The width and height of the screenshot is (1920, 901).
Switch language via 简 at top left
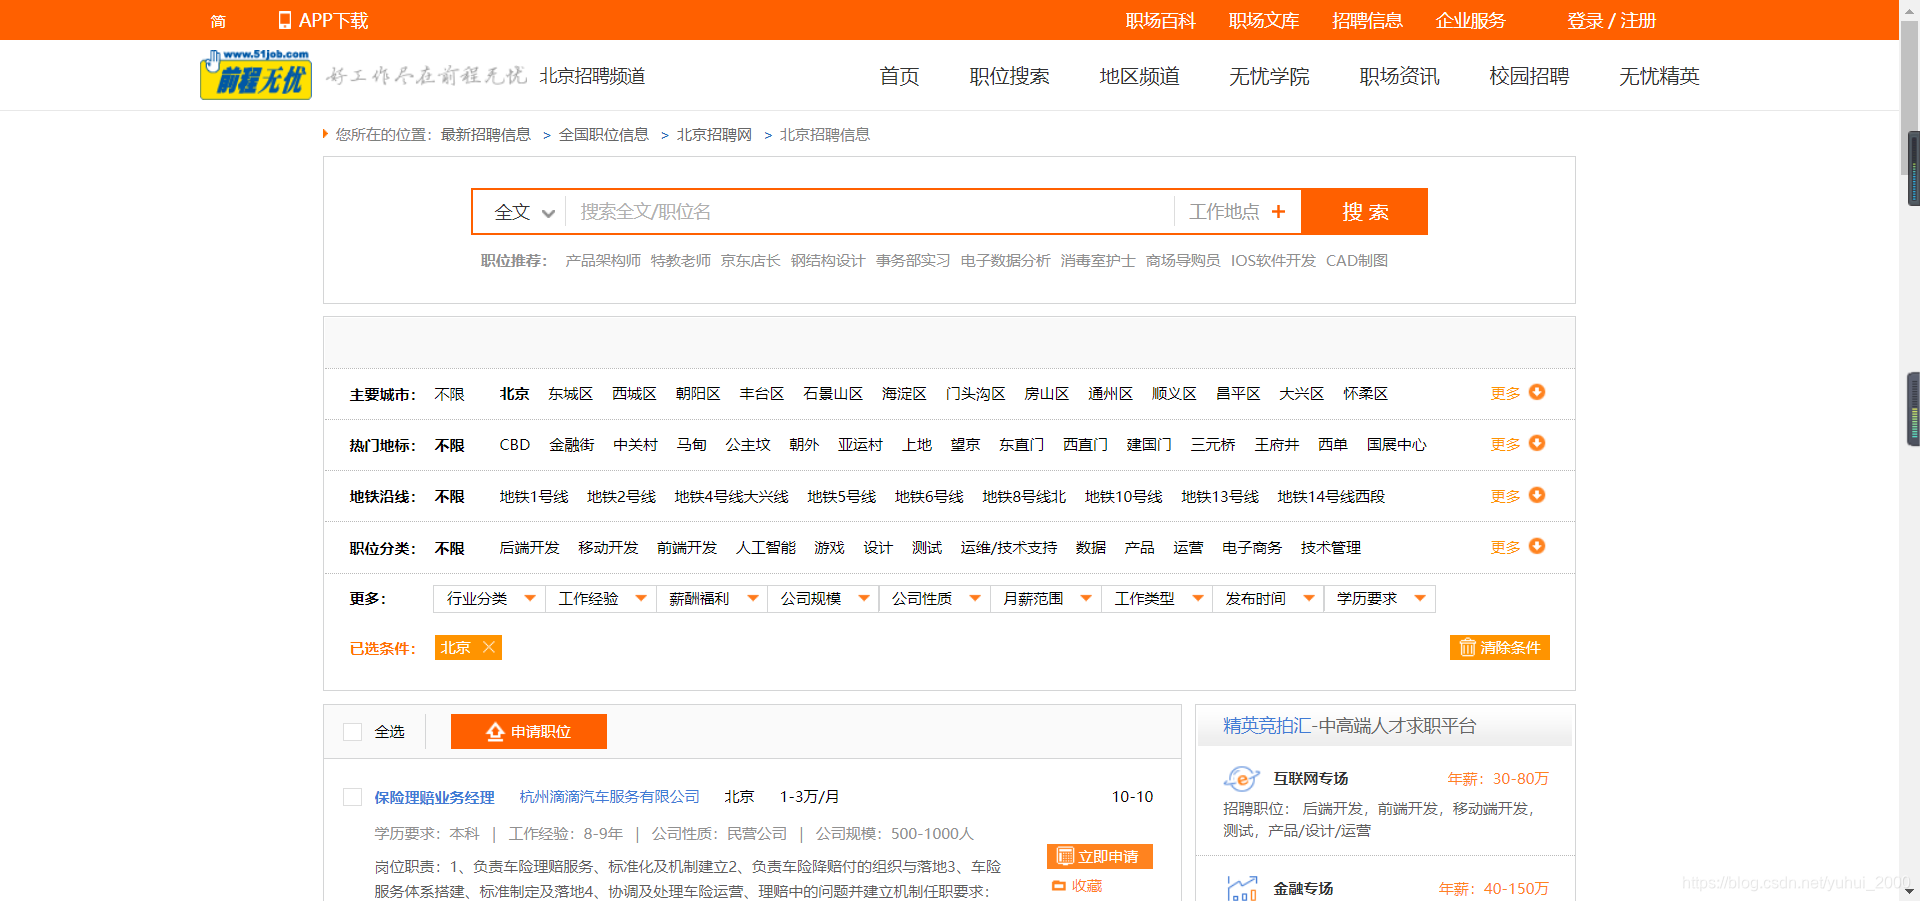(218, 21)
